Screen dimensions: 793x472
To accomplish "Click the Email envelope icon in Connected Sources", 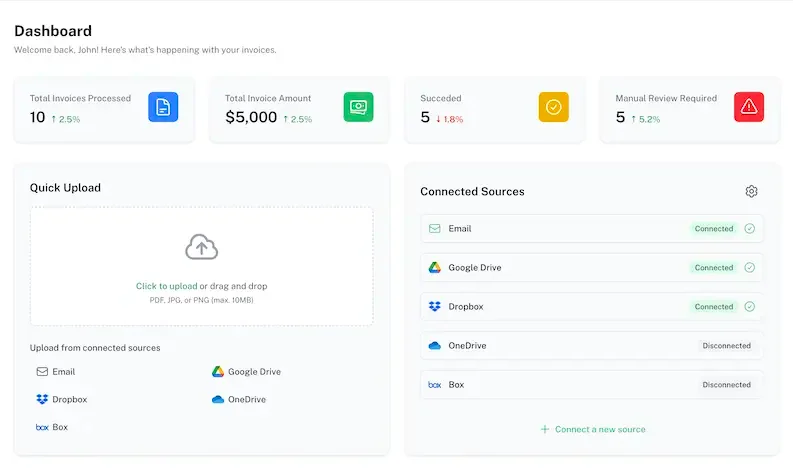I will (x=434, y=229).
